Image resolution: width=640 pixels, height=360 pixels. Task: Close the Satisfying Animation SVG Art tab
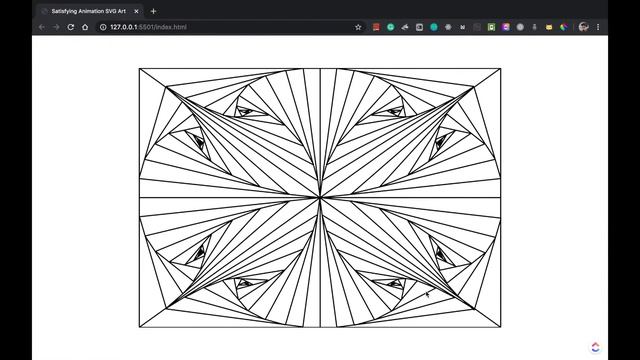pyautogui.click(x=136, y=11)
